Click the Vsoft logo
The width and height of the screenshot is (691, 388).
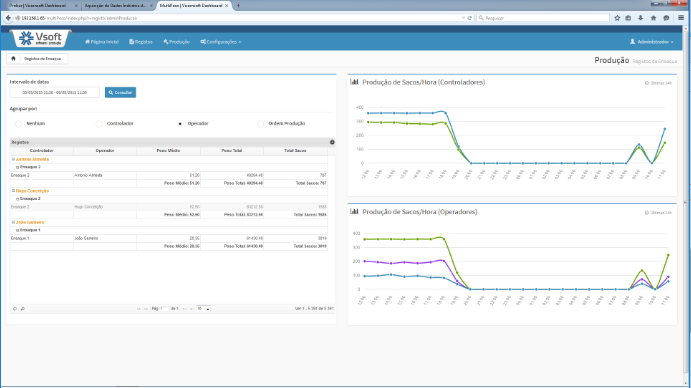41,39
